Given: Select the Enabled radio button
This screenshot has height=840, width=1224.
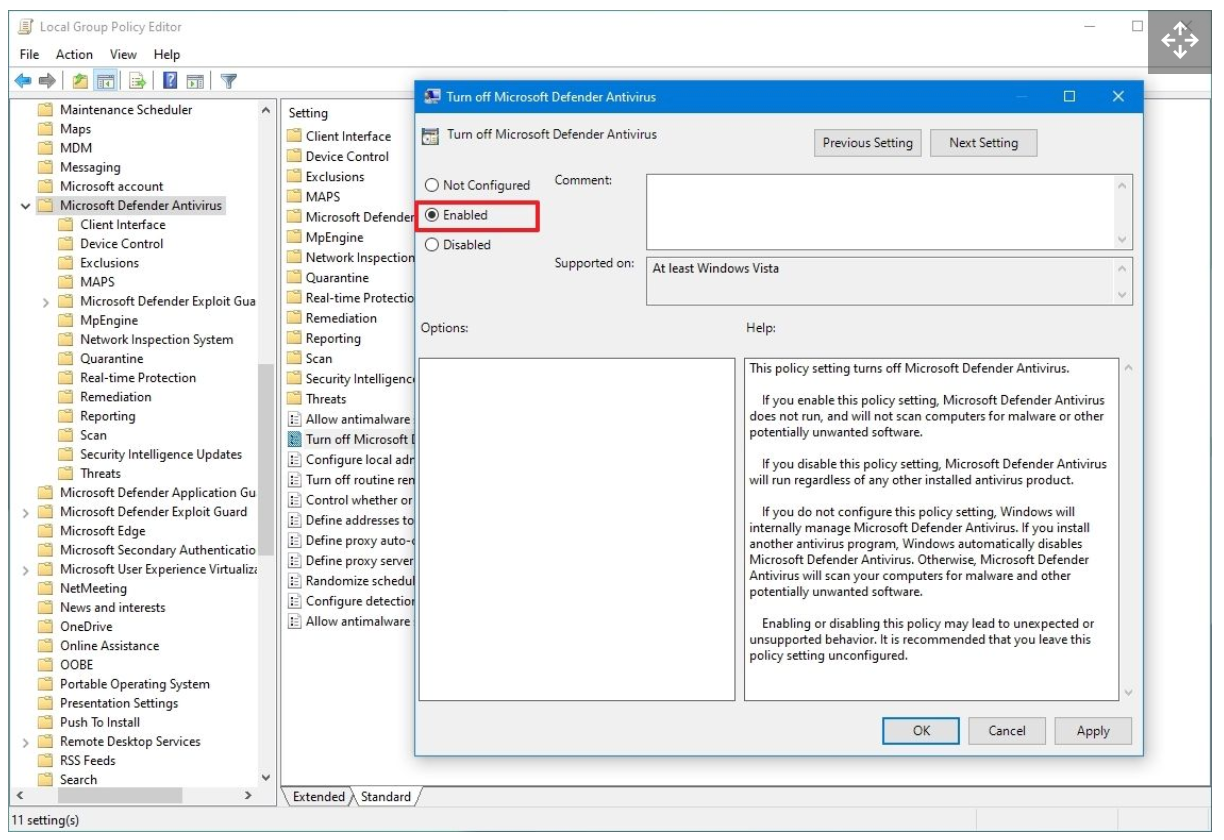Looking at the screenshot, I should 433,213.
